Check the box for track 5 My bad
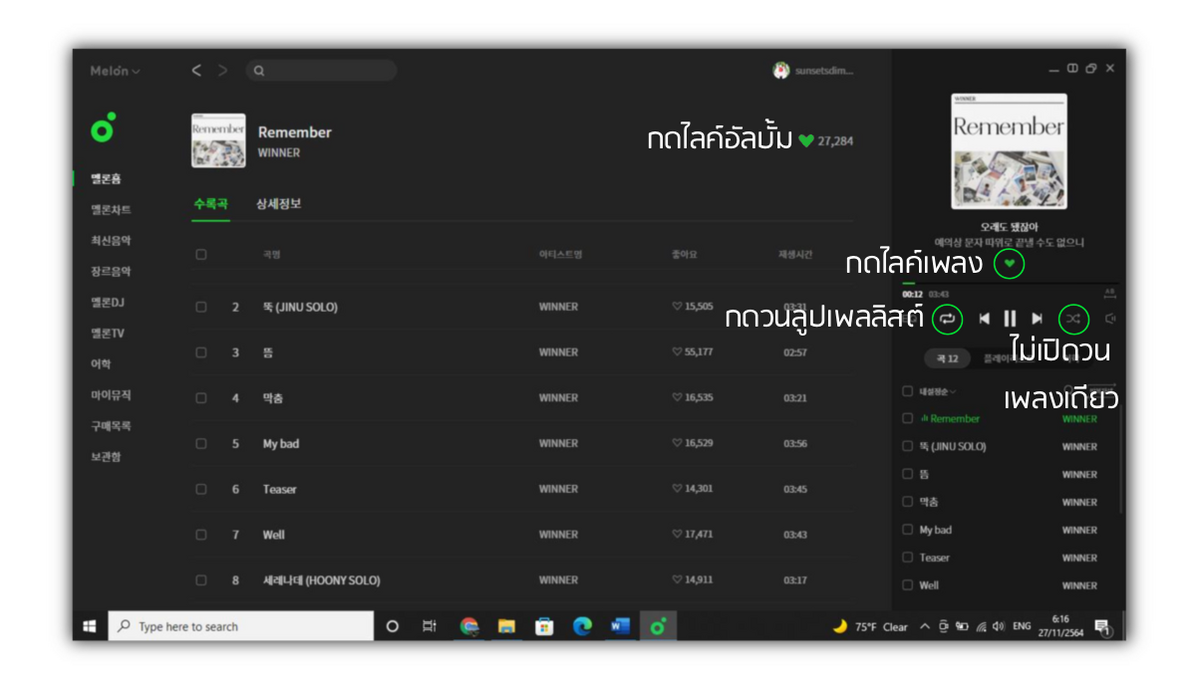Image resolution: width=1200 pixels, height=688 pixels. pyautogui.click(x=201, y=443)
